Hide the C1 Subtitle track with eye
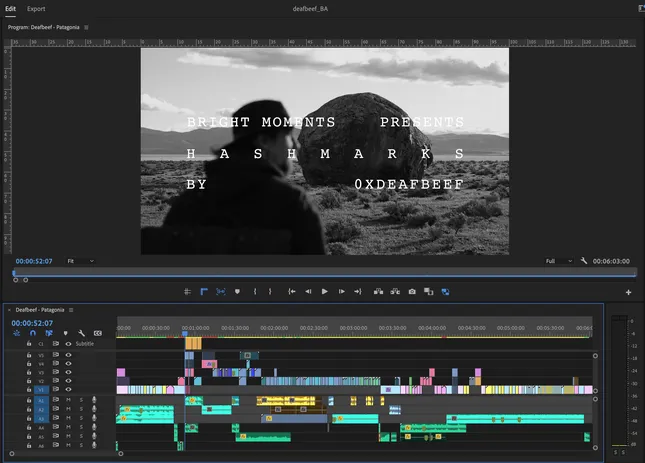The image size is (645, 463). [68, 344]
